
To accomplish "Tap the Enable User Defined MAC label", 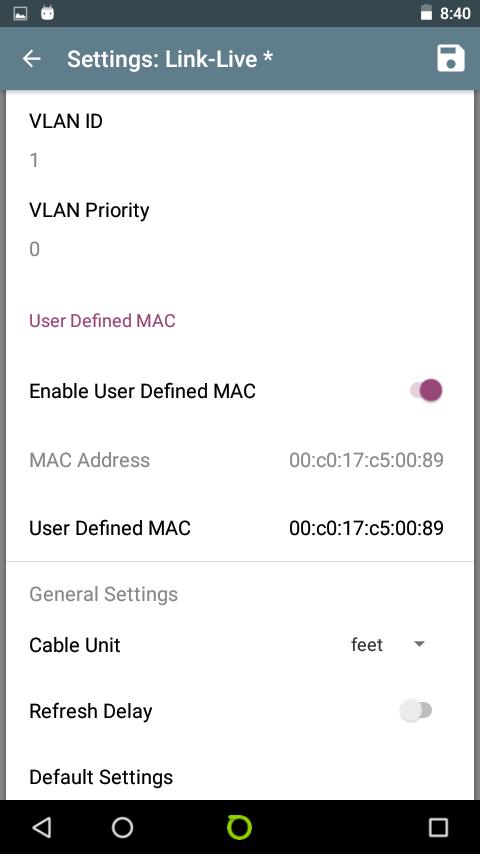I will pos(142,391).
